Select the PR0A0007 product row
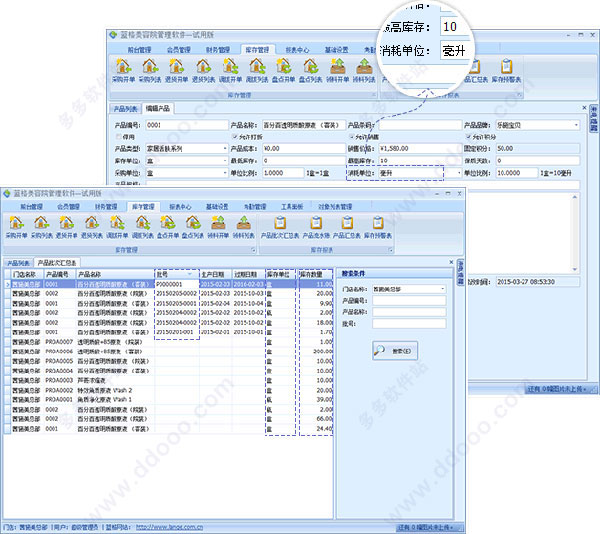This screenshot has width=600, height=534. (x=168, y=342)
